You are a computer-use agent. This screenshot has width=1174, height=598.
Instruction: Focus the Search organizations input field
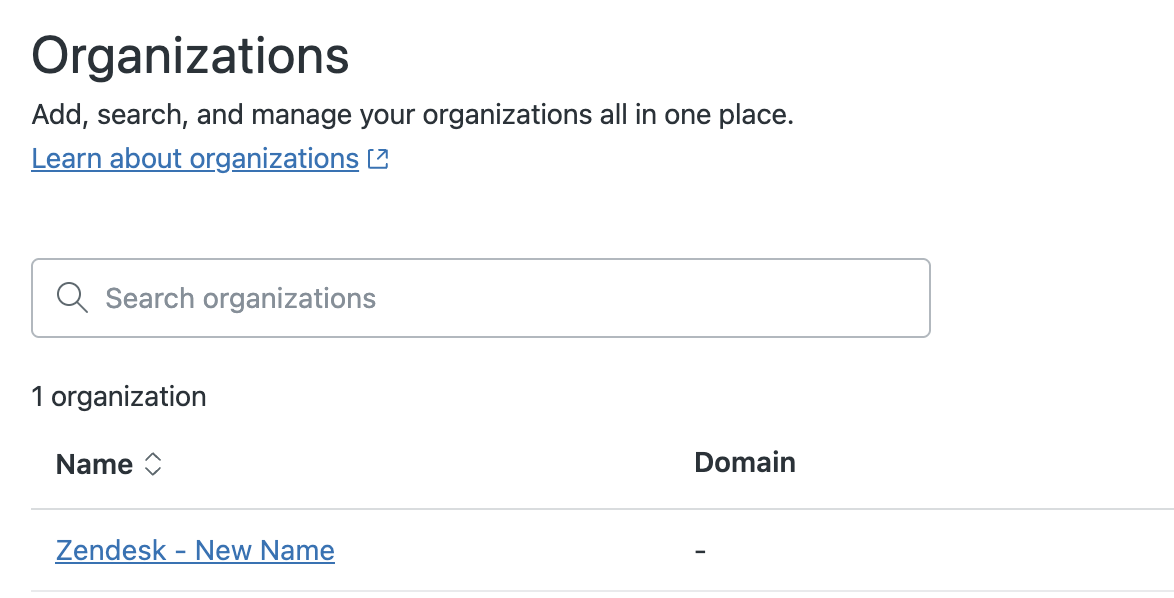tap(480, 298)
